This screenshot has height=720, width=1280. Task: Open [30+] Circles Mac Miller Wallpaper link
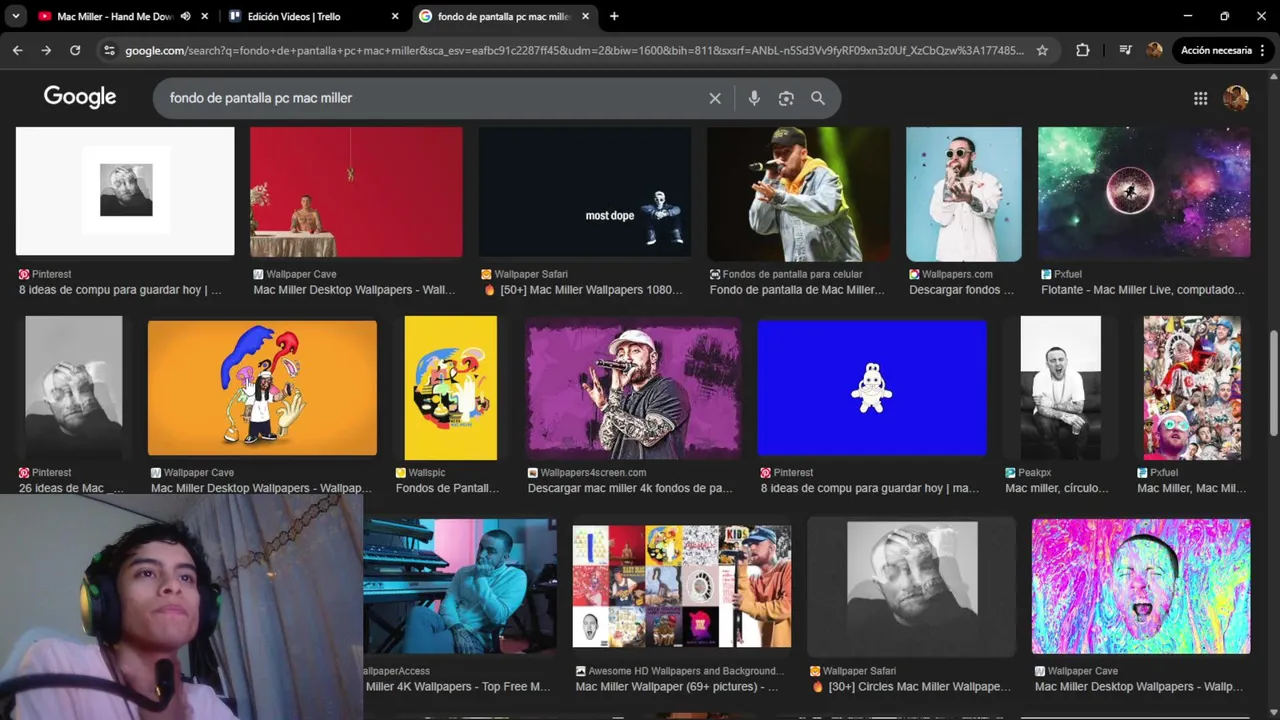click(x=911, y=687)
